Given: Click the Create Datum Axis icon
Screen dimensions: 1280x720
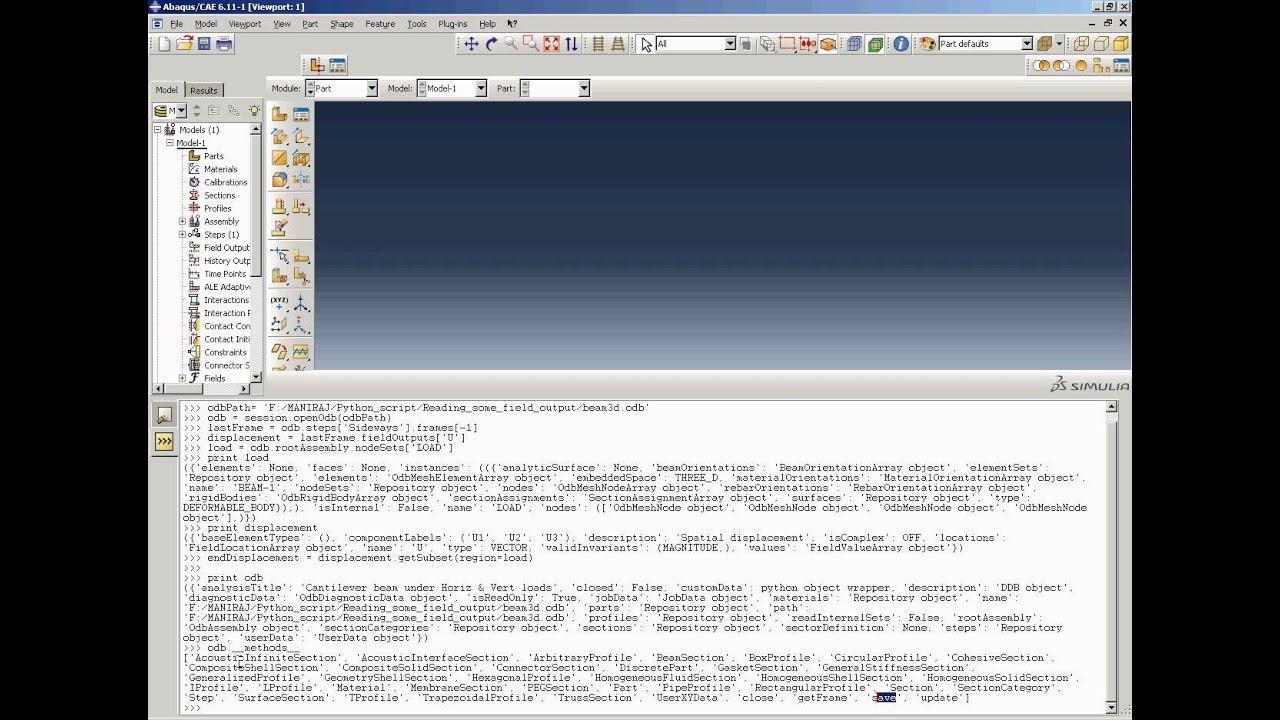Looking at the screenshot, I should point(301,303).
